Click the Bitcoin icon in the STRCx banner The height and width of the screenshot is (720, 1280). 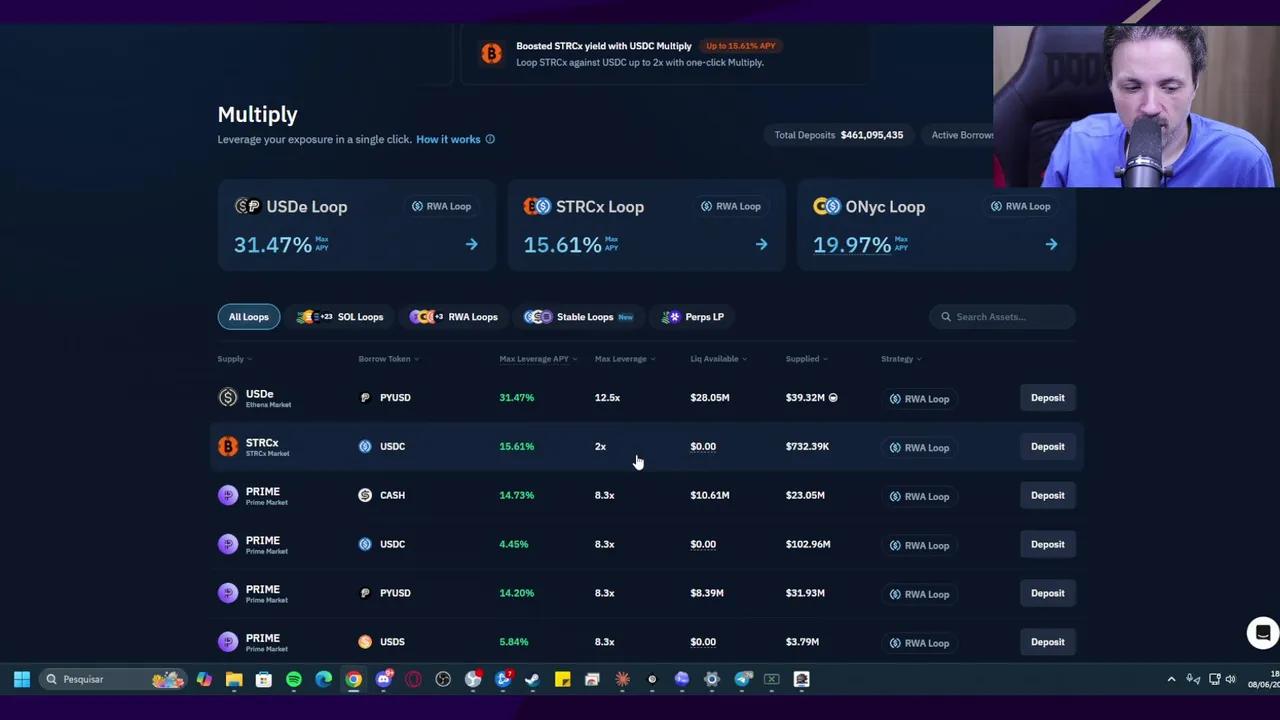click(x=491, y=54)
